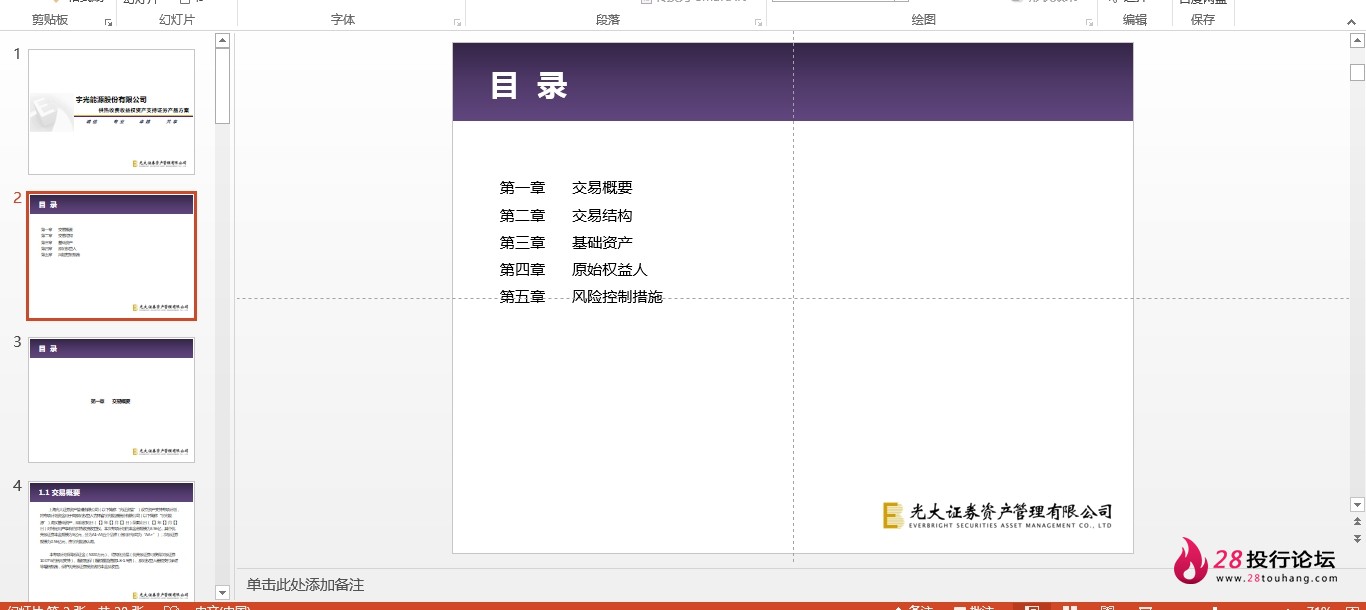Image resolution: width=1366 pixels, height=610 pixels.
Task: Click the 第五章 label on the slide
Action: (522, 297)
